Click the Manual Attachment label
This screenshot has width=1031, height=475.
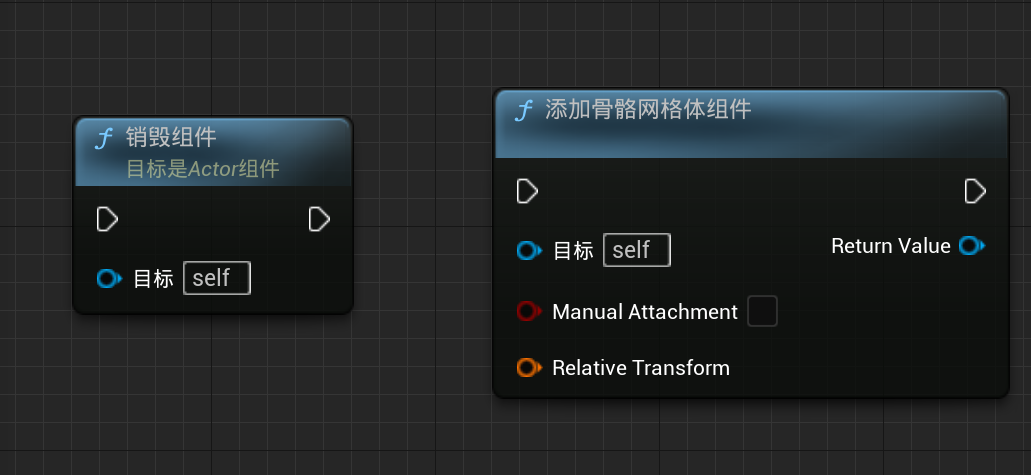click(x=645, y=311)
